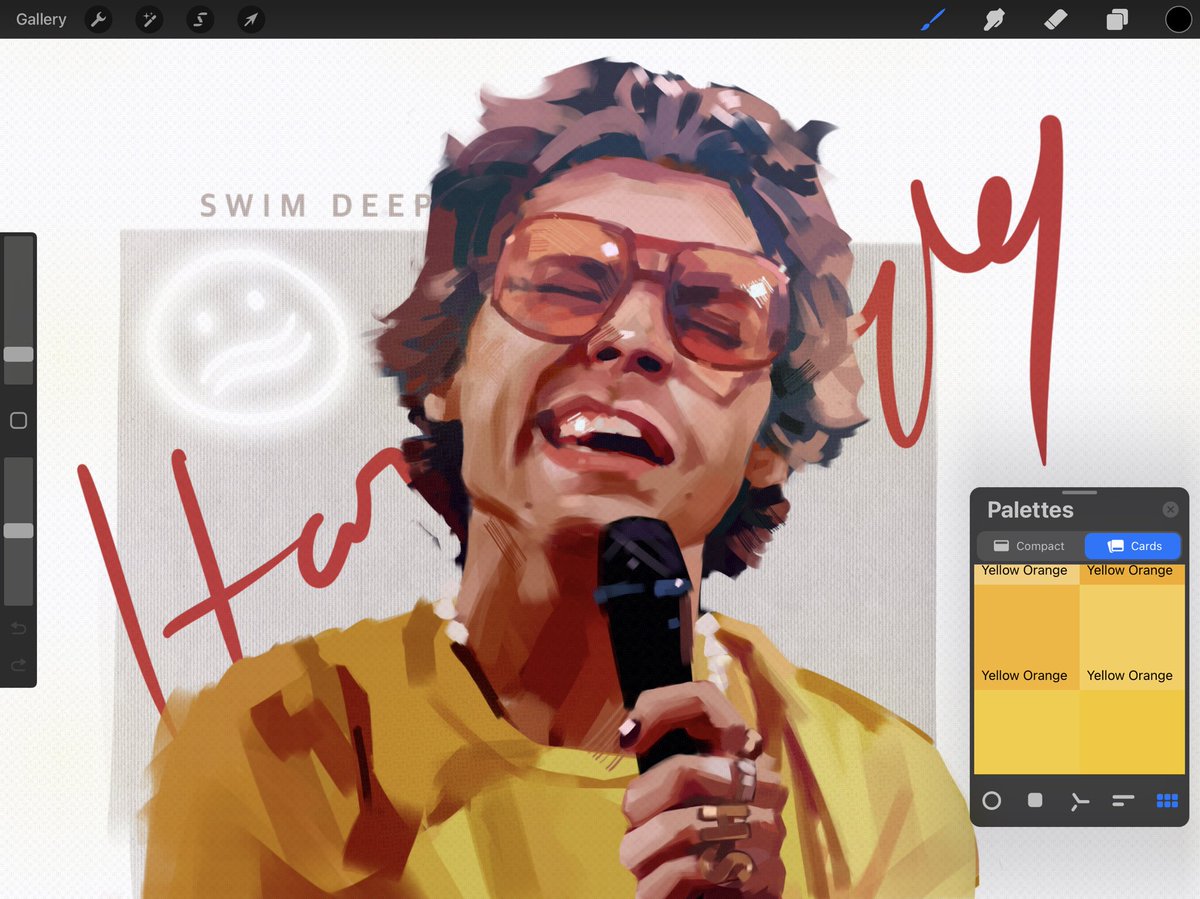
Task: Open the Value sliders color tab
Action: (x=1123, y=800)
